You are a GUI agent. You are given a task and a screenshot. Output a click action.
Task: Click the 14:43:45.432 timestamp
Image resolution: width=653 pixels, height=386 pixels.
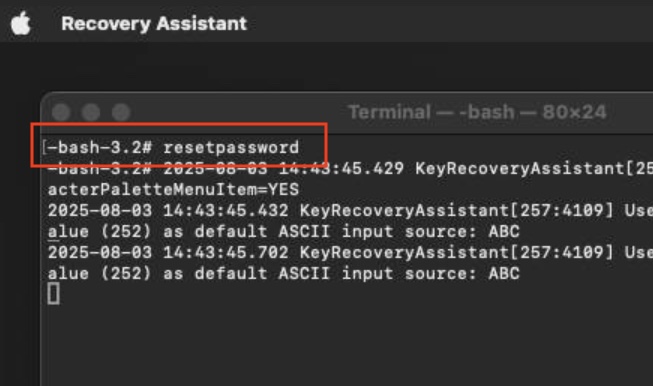point(226,211)
